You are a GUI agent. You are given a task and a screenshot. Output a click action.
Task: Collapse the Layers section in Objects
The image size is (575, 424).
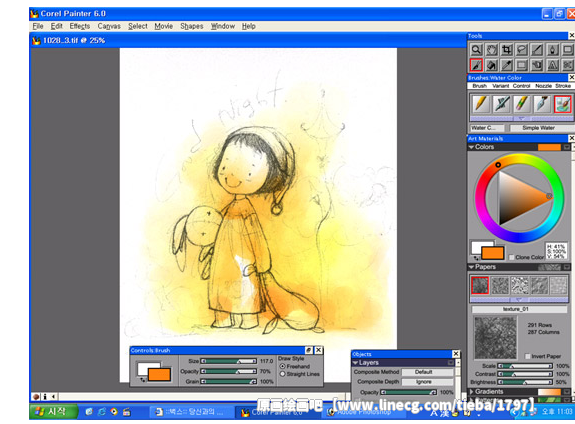coord(355,363)
